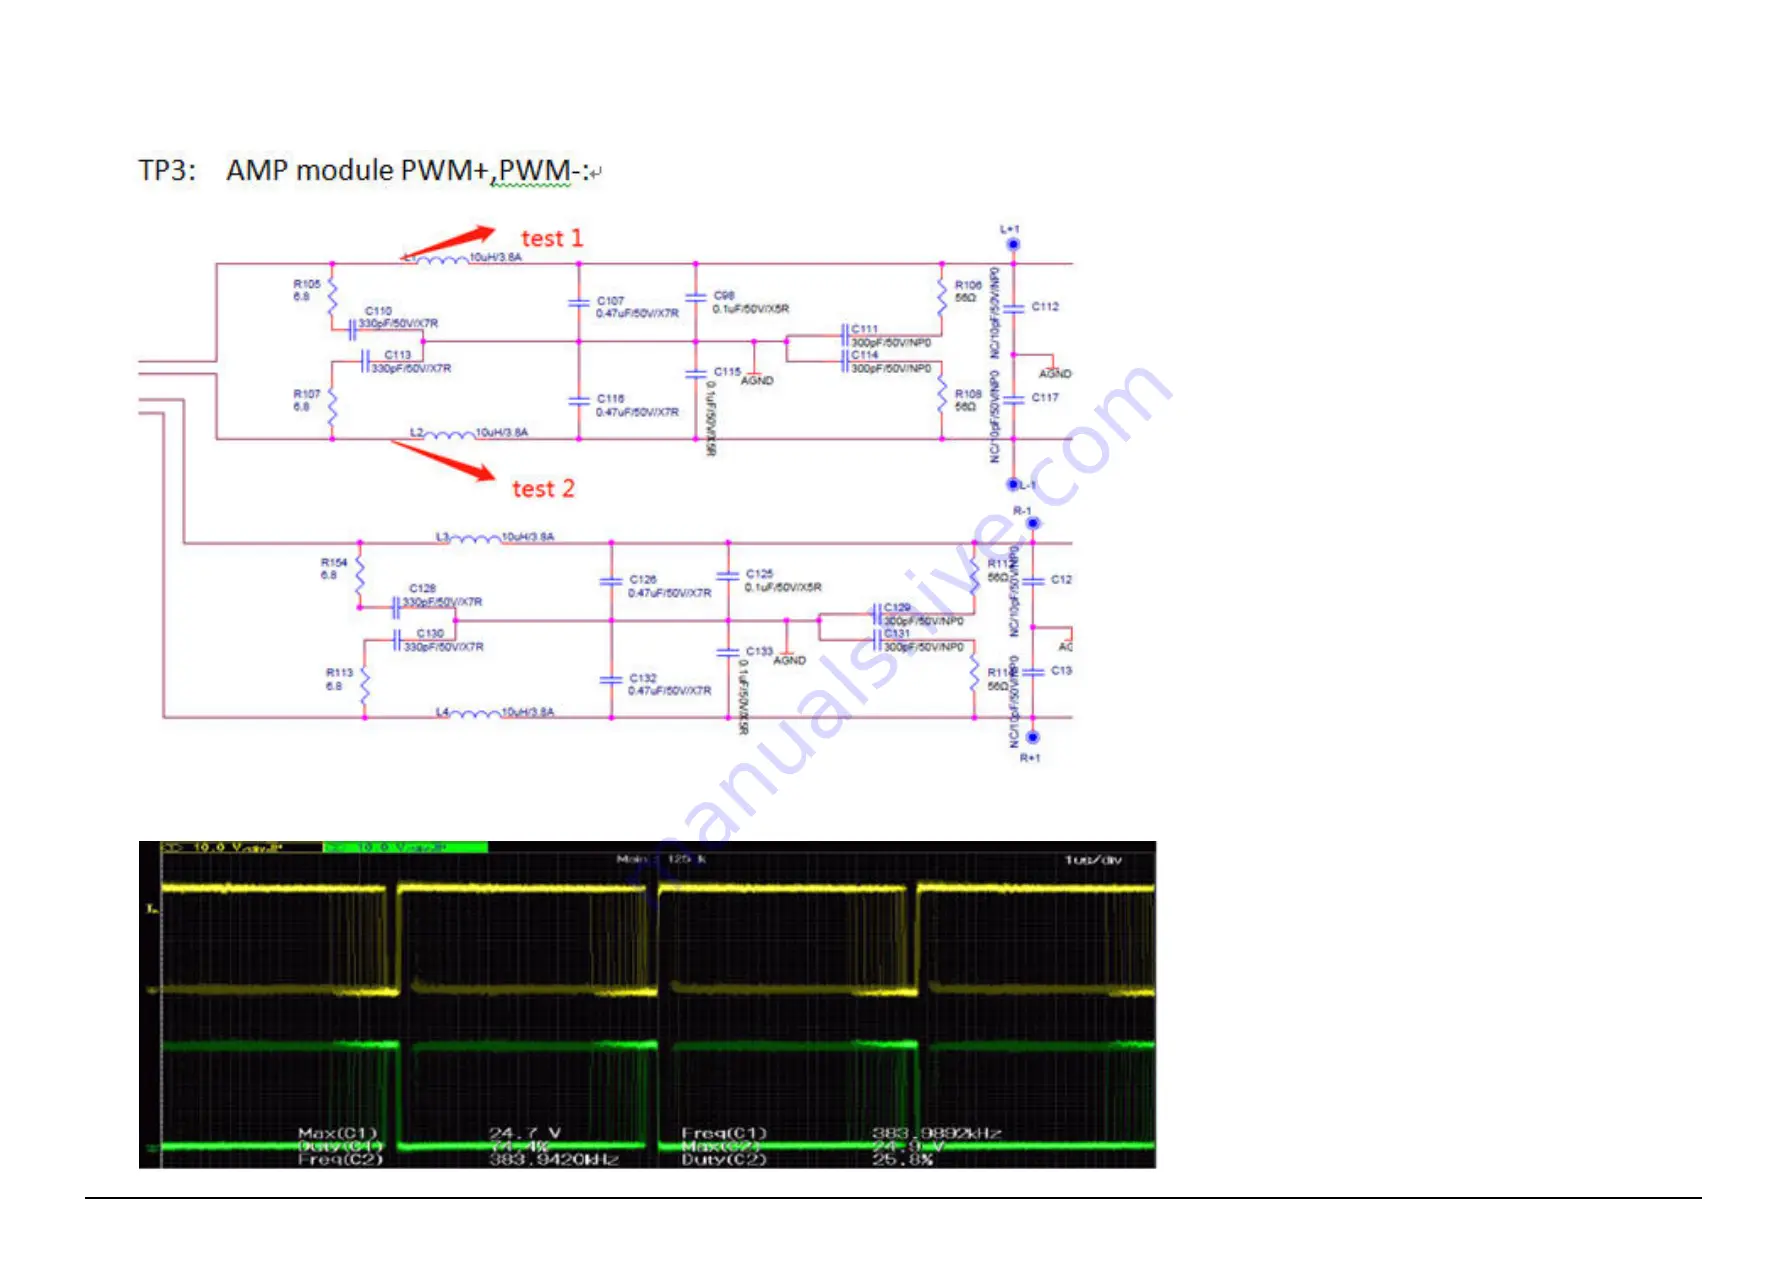Select the R108 56Ω resistor label
Image resolution: width=1786 pixels, height=1263 pixels.
[x=968, y=400]
